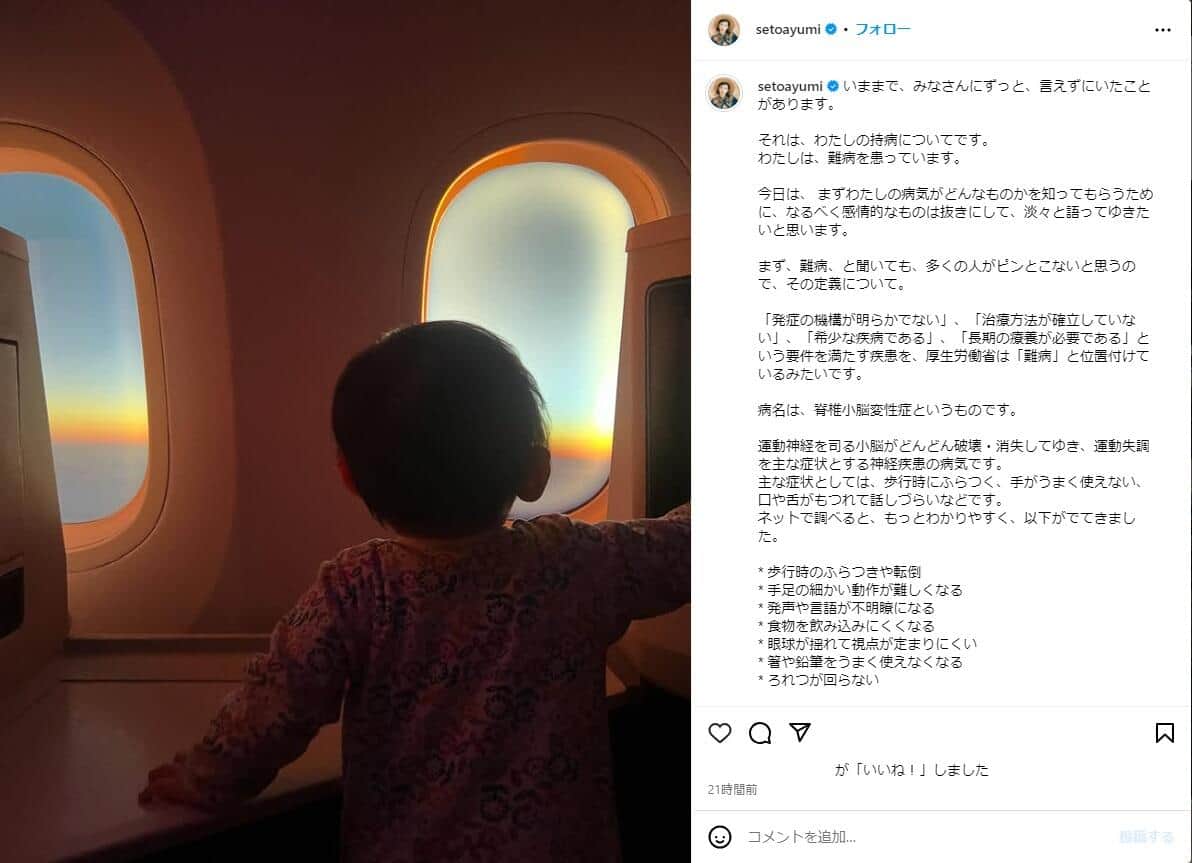Viewport: 1192px width, 863px height.
Task: Open setoayumi username in the header
Action: [x=788, y=29]
